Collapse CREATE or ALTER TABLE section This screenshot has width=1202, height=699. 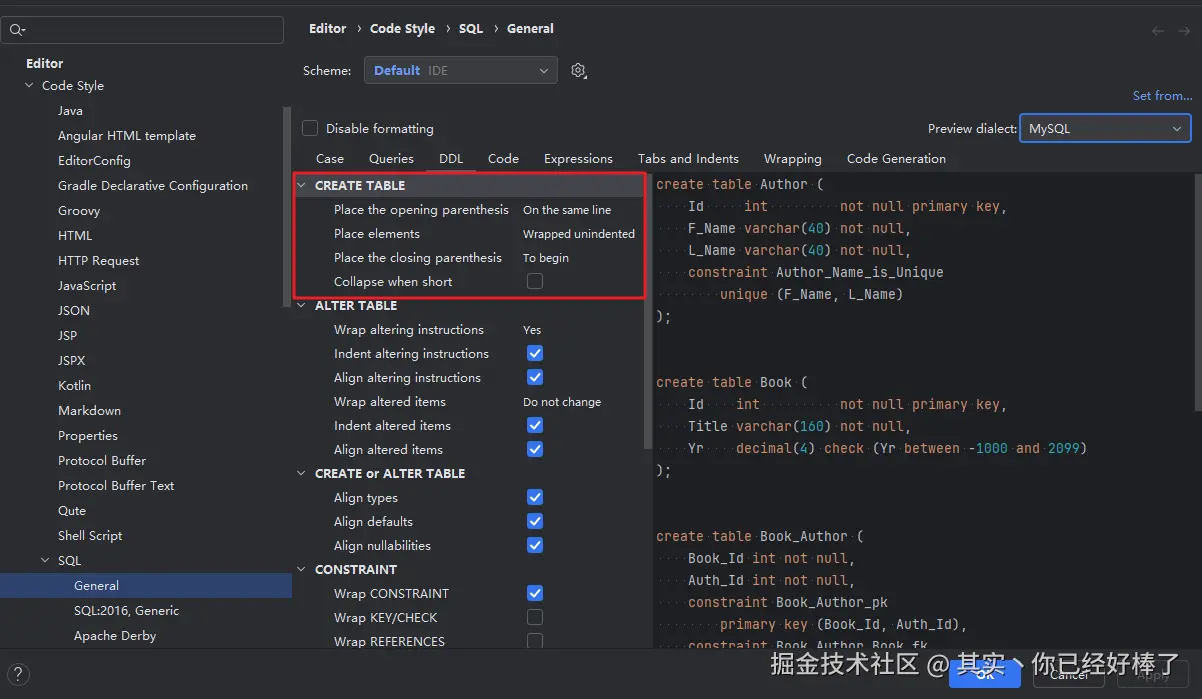302,474
